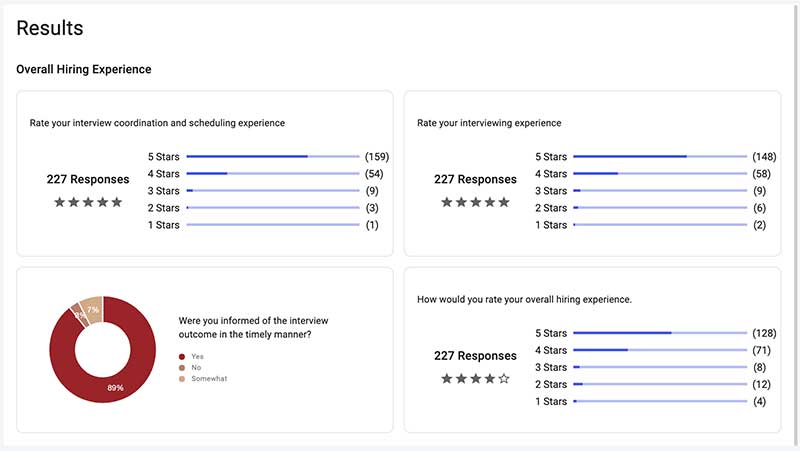Screen dimensions: 800x451
Task: Click the 4 Stars bar for scheduling experience
Action: coord(272,174)
